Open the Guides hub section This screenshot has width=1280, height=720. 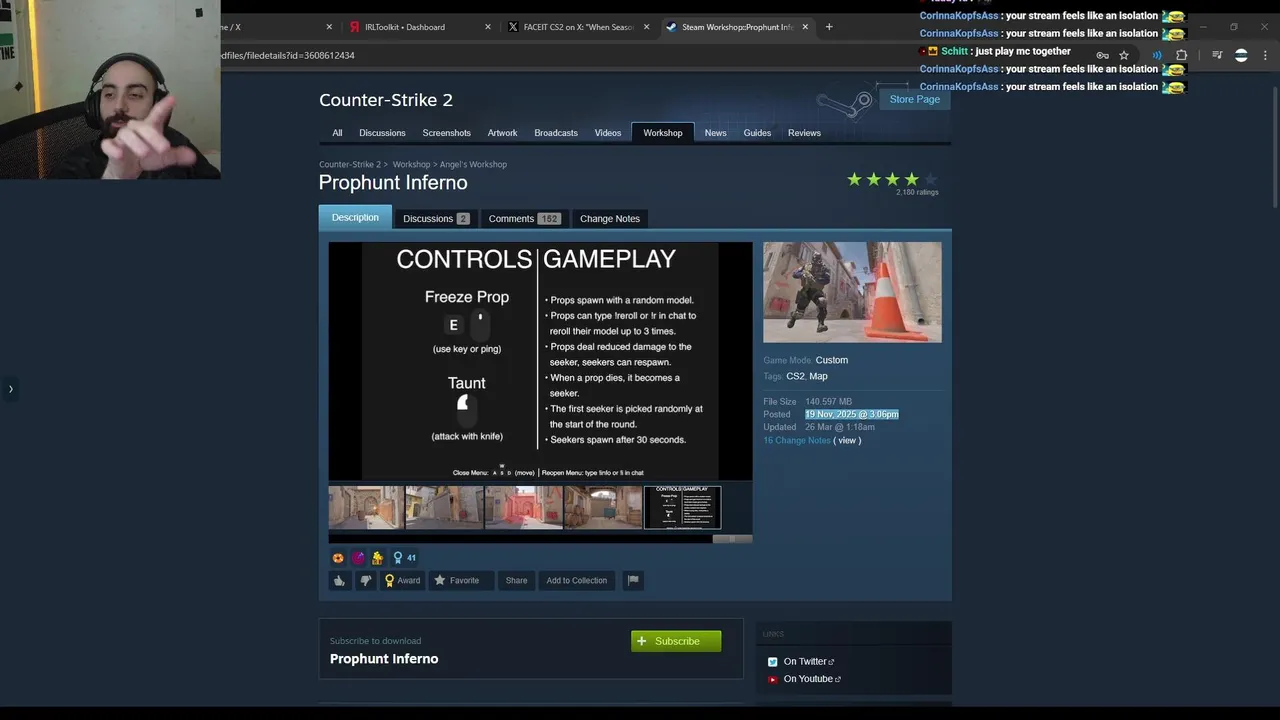757,133
